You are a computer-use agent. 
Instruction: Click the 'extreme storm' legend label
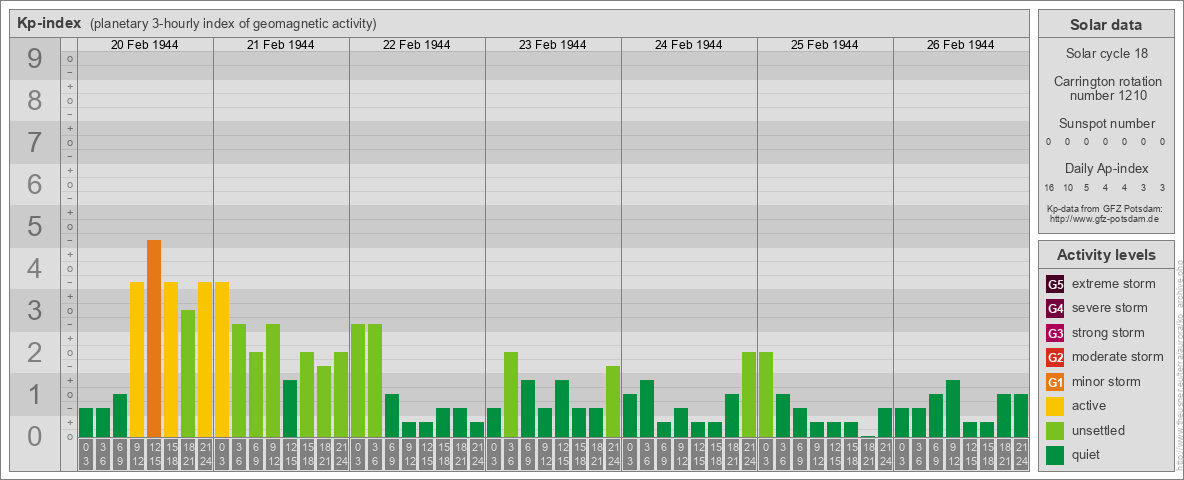pos(1114,284)
